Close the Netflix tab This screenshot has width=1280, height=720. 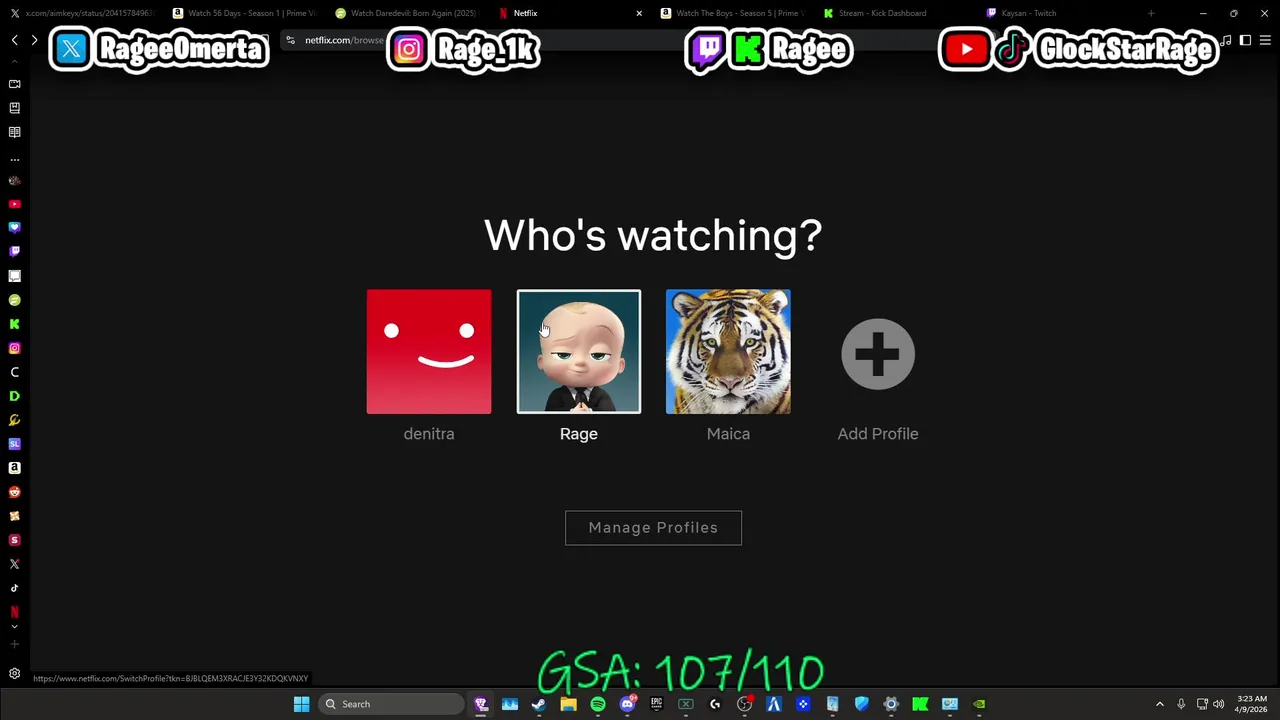639,13
